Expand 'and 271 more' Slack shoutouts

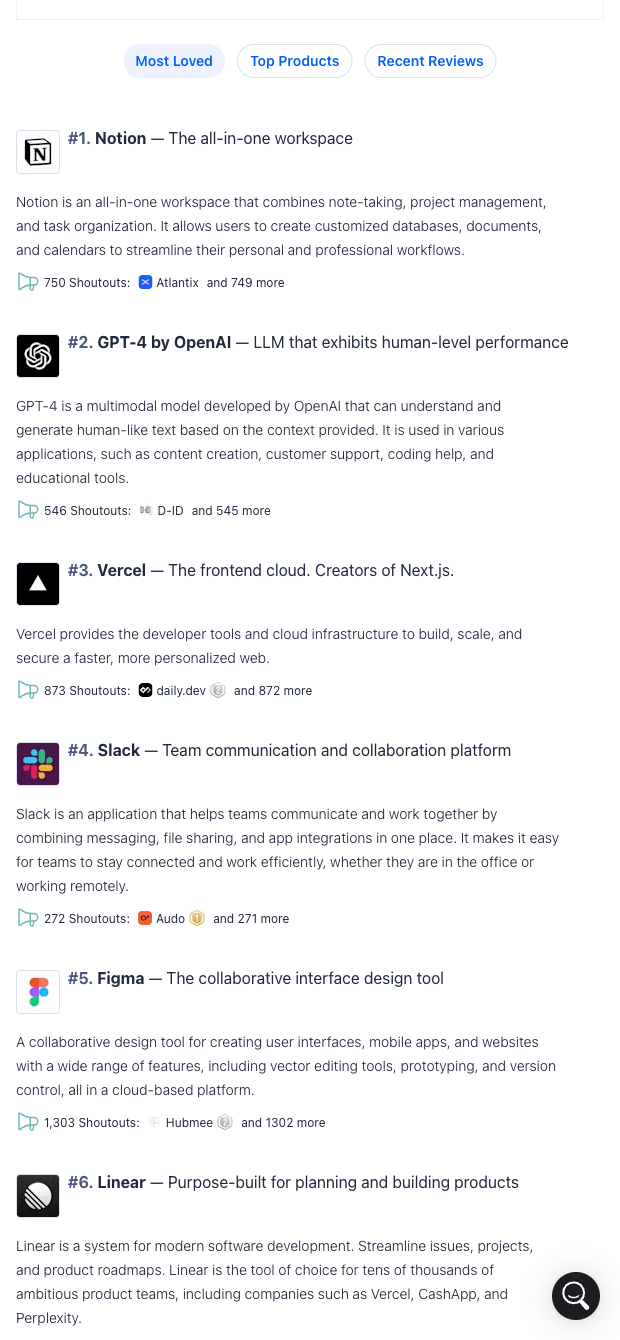tap(251, 919)
